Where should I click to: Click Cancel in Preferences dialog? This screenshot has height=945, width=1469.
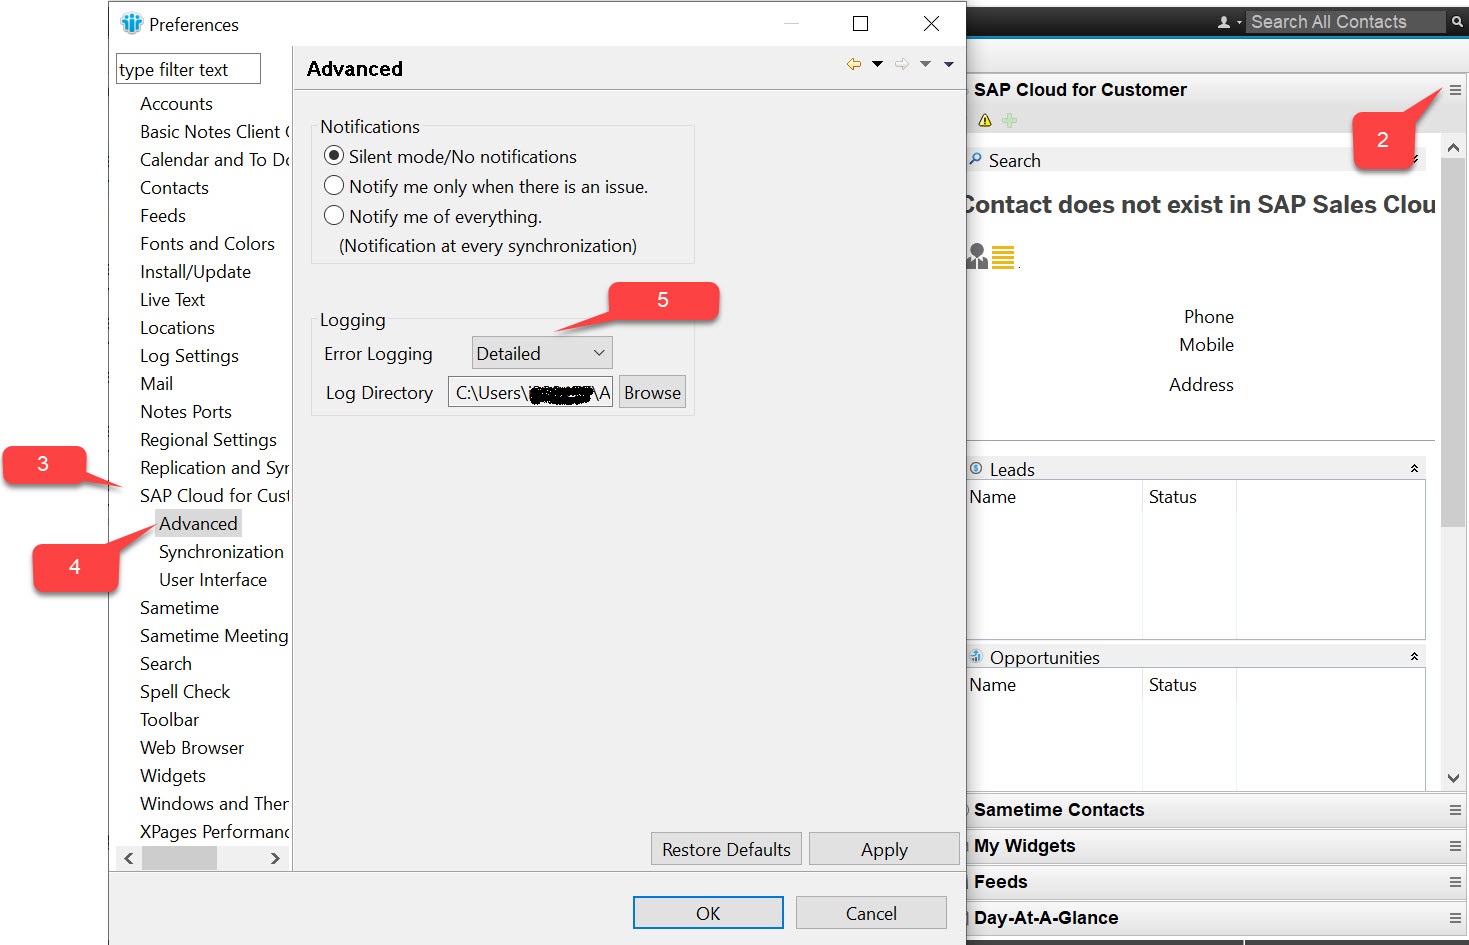[871, 913]
